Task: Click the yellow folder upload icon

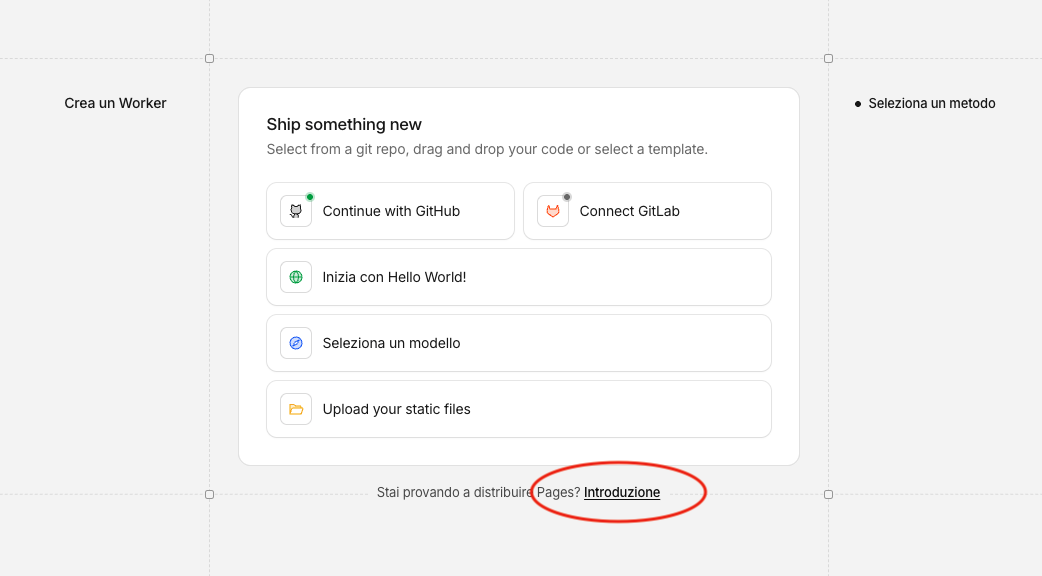Action: point(296,409)
